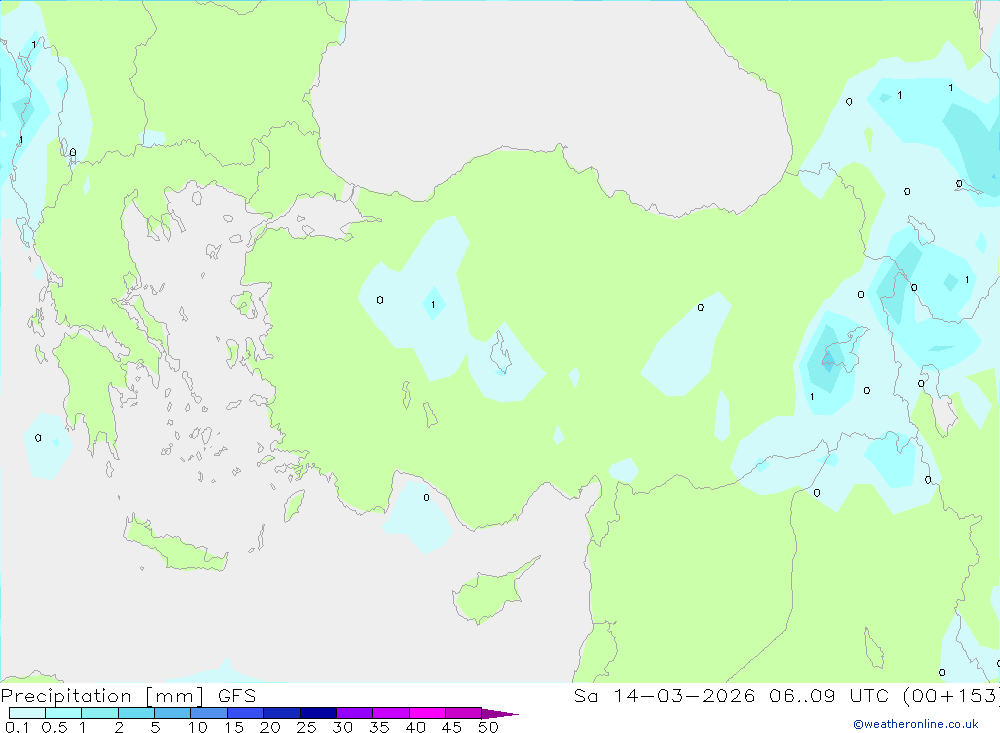Screen dimensions: 1000x733
Task: Click the legend label "30"
Action: click(342, 727)
